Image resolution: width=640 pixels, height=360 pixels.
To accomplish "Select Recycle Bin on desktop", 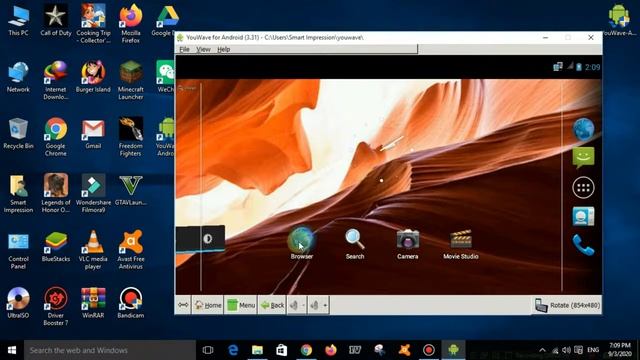I will click(x=18, y=133).
